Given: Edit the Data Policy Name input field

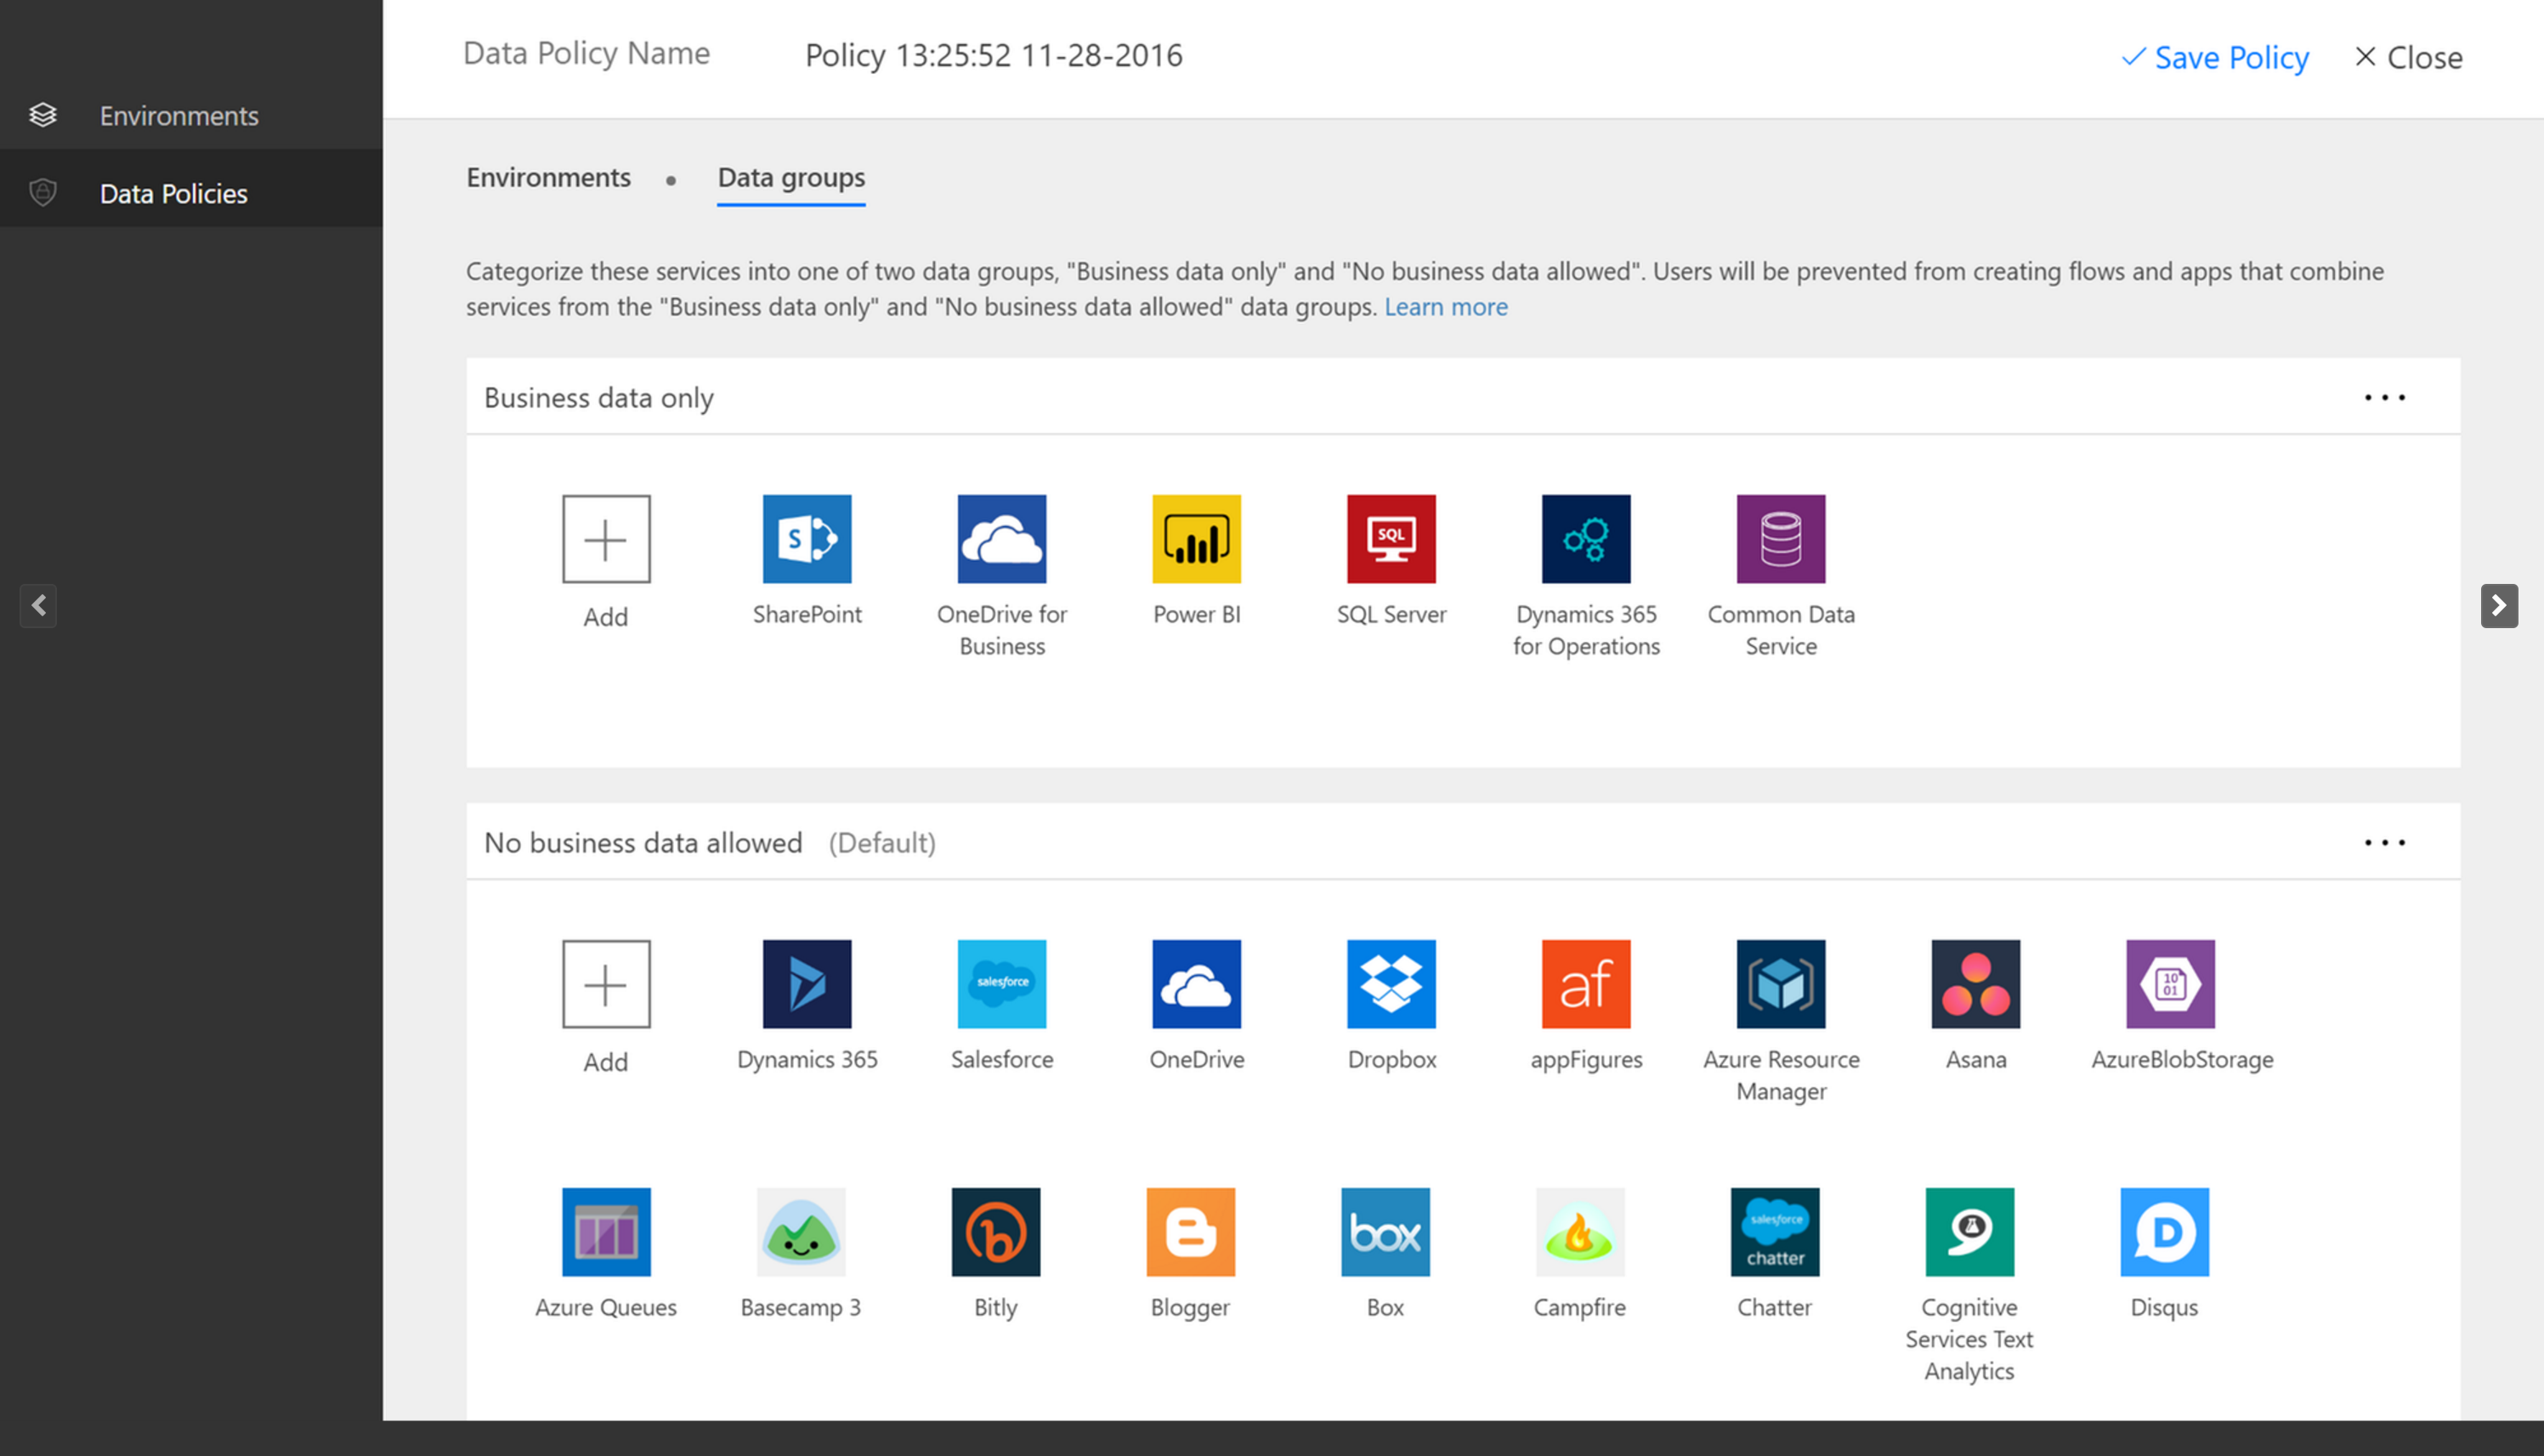Looking at the screenshot, I should (991, 54).
